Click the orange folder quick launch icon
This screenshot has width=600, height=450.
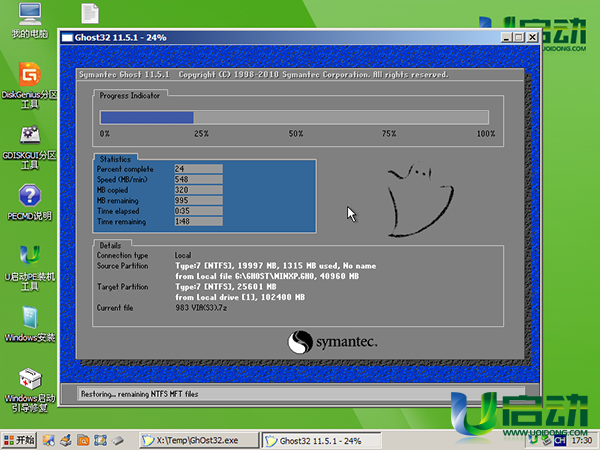(83, 440)
